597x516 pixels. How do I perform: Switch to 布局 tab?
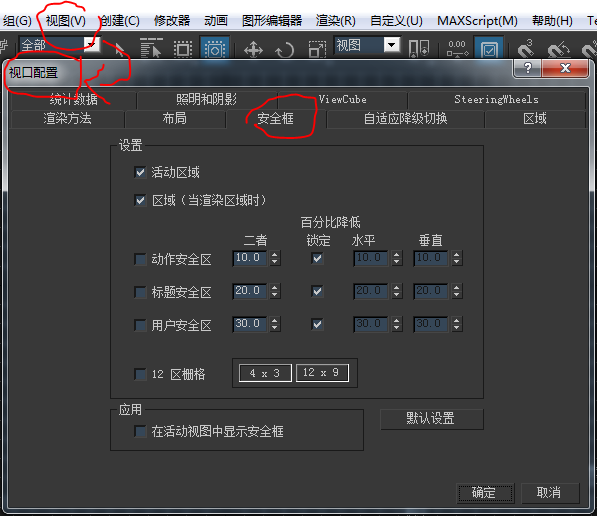175,118
